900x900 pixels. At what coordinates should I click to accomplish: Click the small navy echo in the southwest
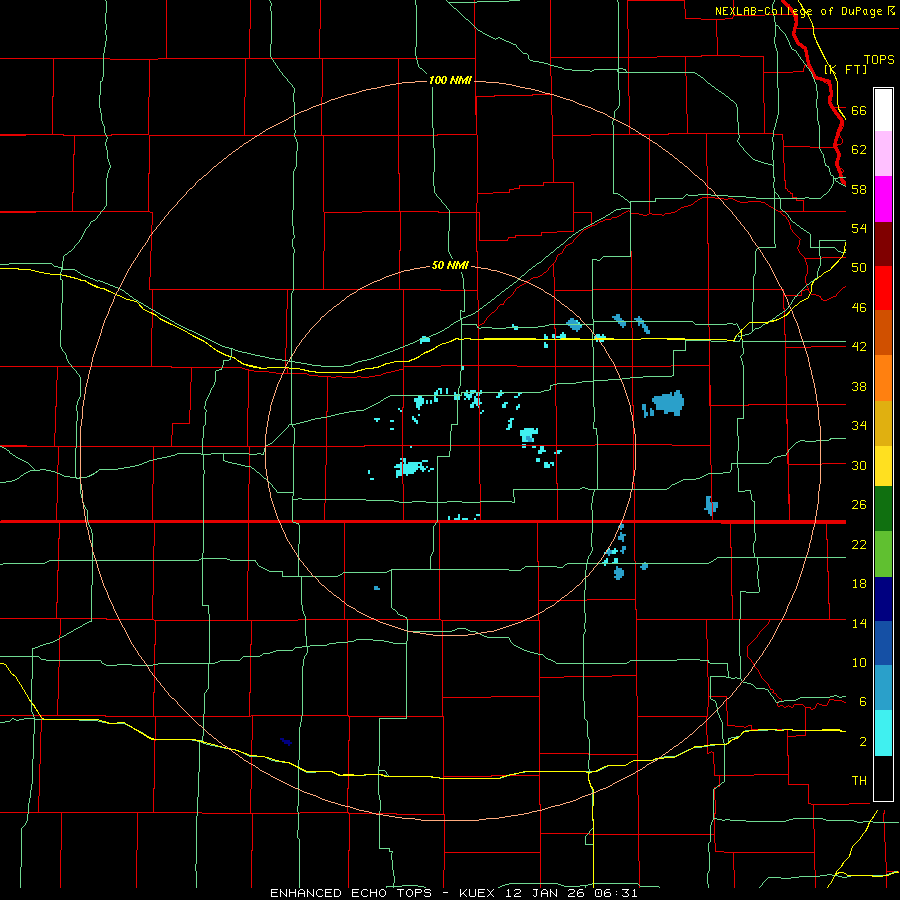coord(286,742)
